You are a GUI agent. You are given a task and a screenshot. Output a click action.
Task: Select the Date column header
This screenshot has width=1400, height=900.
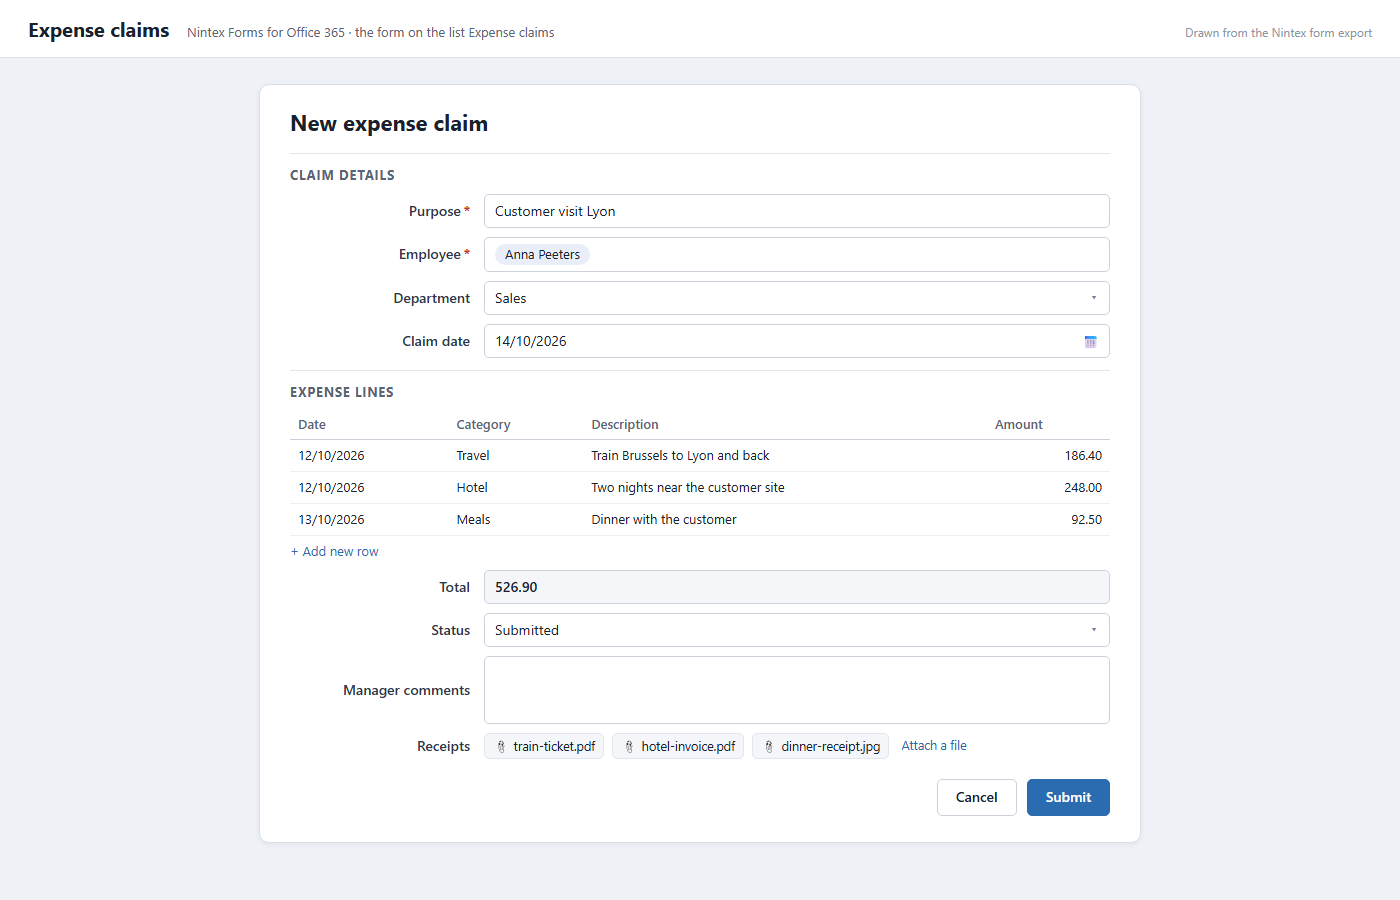click(312, 425)
